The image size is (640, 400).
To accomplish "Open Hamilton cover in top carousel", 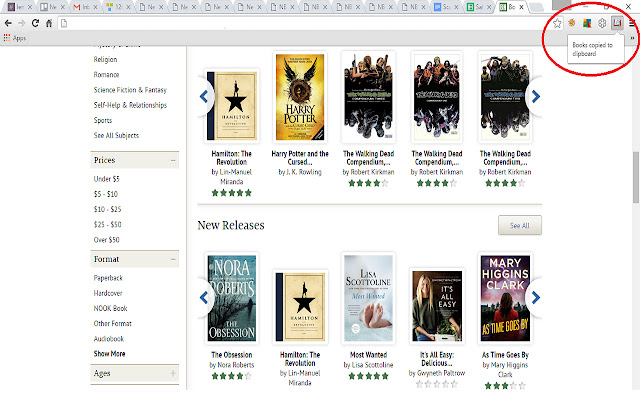I will (232, 106).
